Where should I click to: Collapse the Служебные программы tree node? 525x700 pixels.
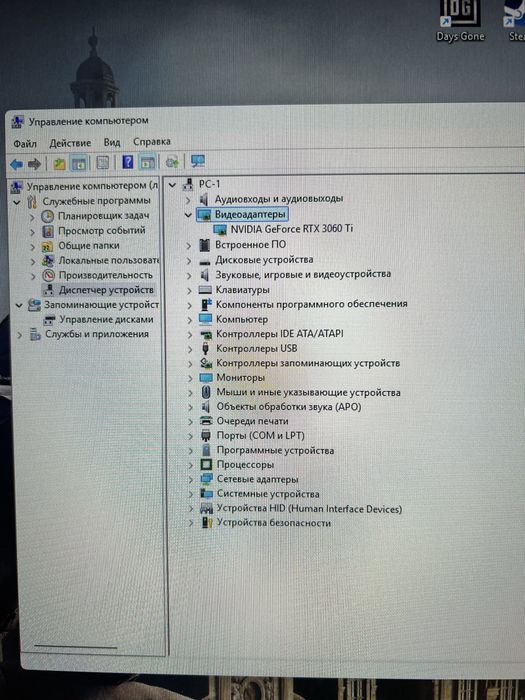click(x=17, y=202)
